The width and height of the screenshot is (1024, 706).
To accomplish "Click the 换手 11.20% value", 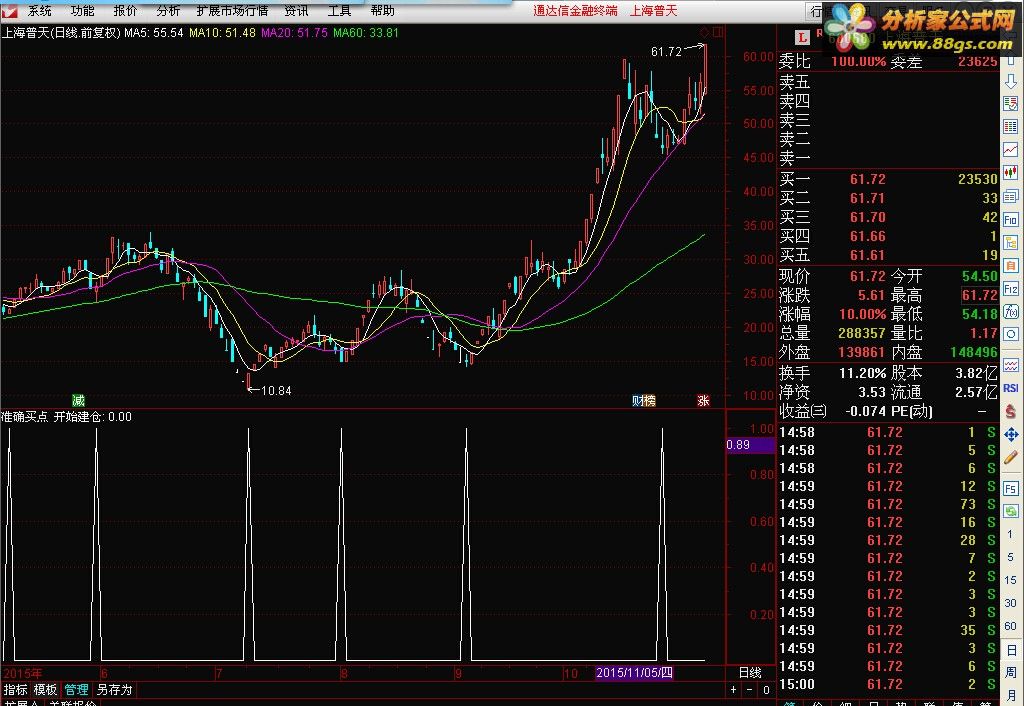I will tap(862, 373).
